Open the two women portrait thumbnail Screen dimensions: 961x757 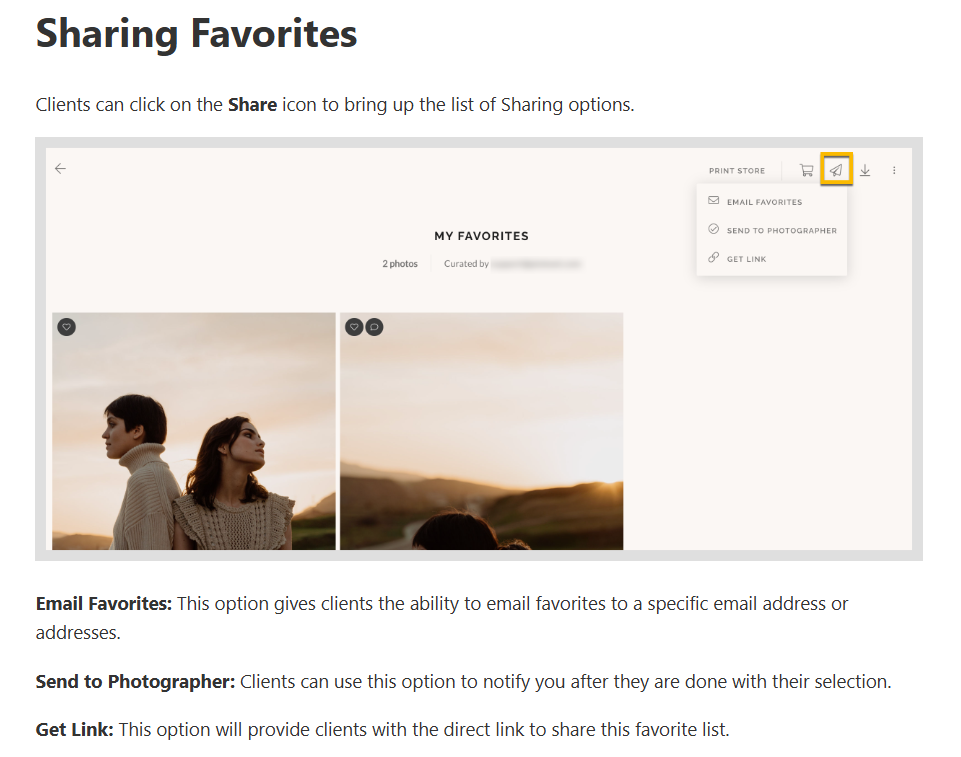click(x=194, y=431)
